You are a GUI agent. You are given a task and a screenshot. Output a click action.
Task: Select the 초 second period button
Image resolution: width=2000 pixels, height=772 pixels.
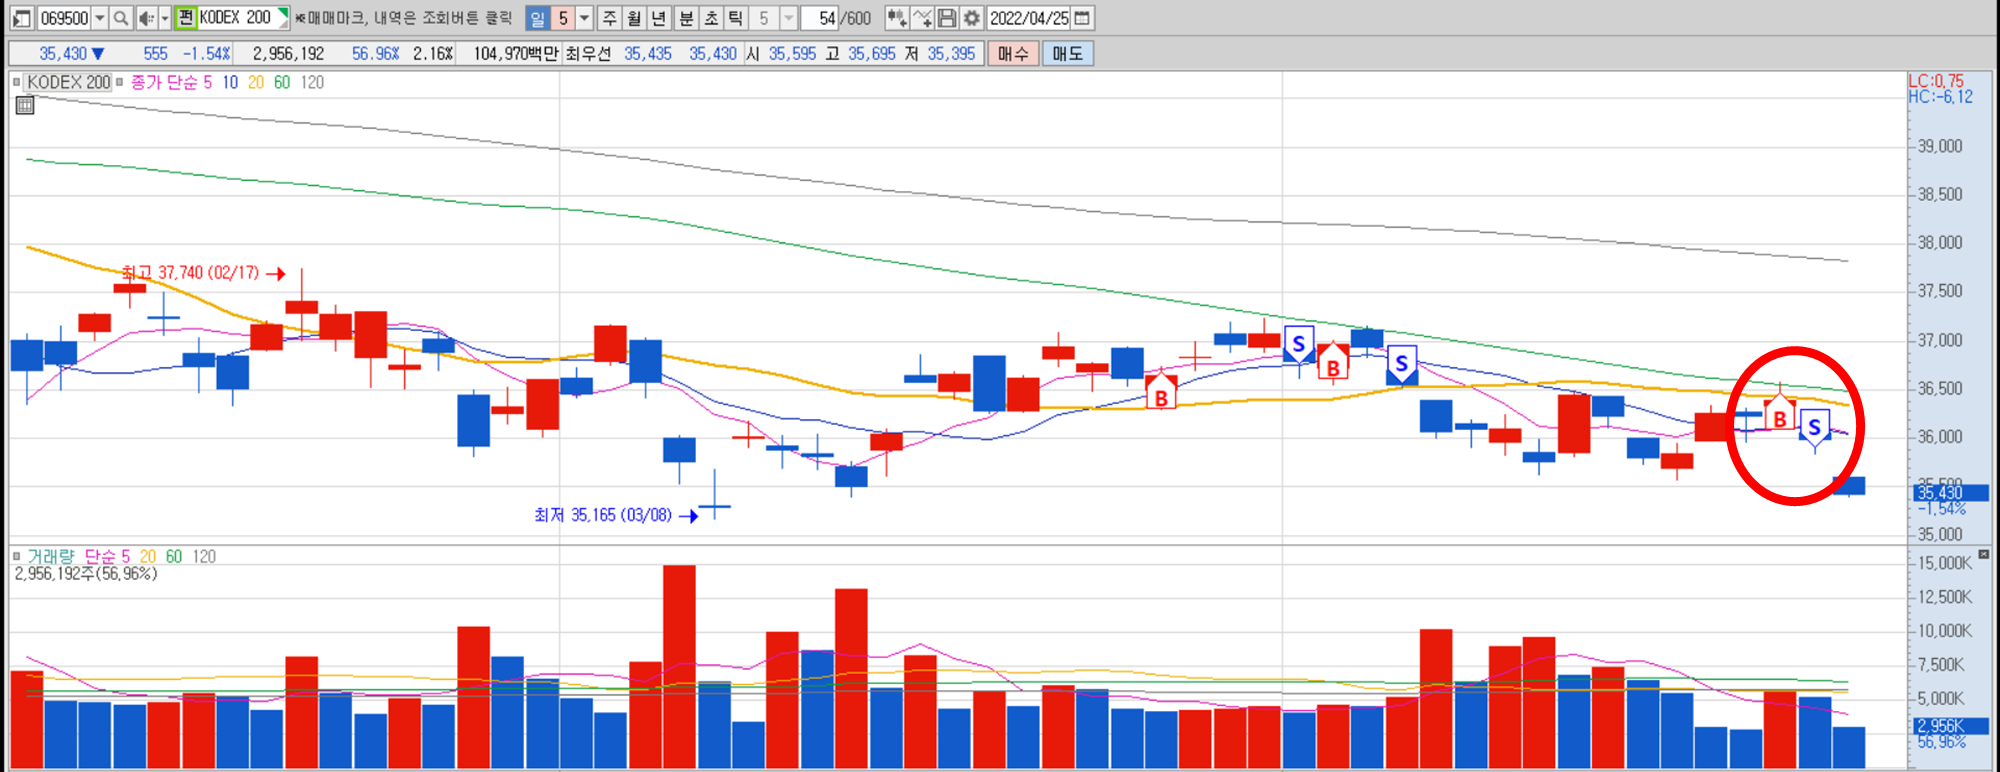711,18
